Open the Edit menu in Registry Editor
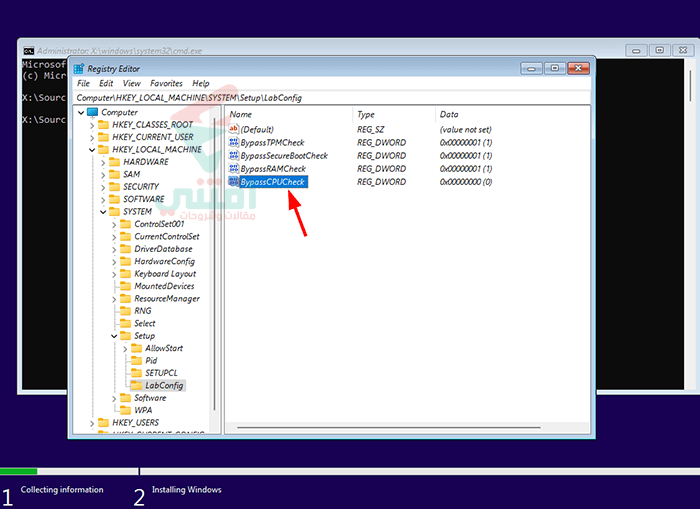Image resolution: width=700 pixels, height=509 pixels. 106,83
